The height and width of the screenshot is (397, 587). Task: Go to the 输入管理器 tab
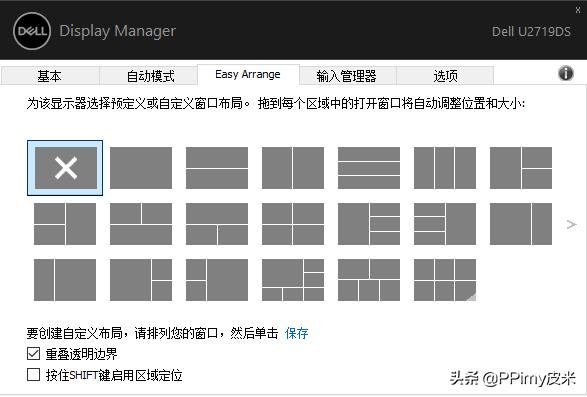(347, 76)
